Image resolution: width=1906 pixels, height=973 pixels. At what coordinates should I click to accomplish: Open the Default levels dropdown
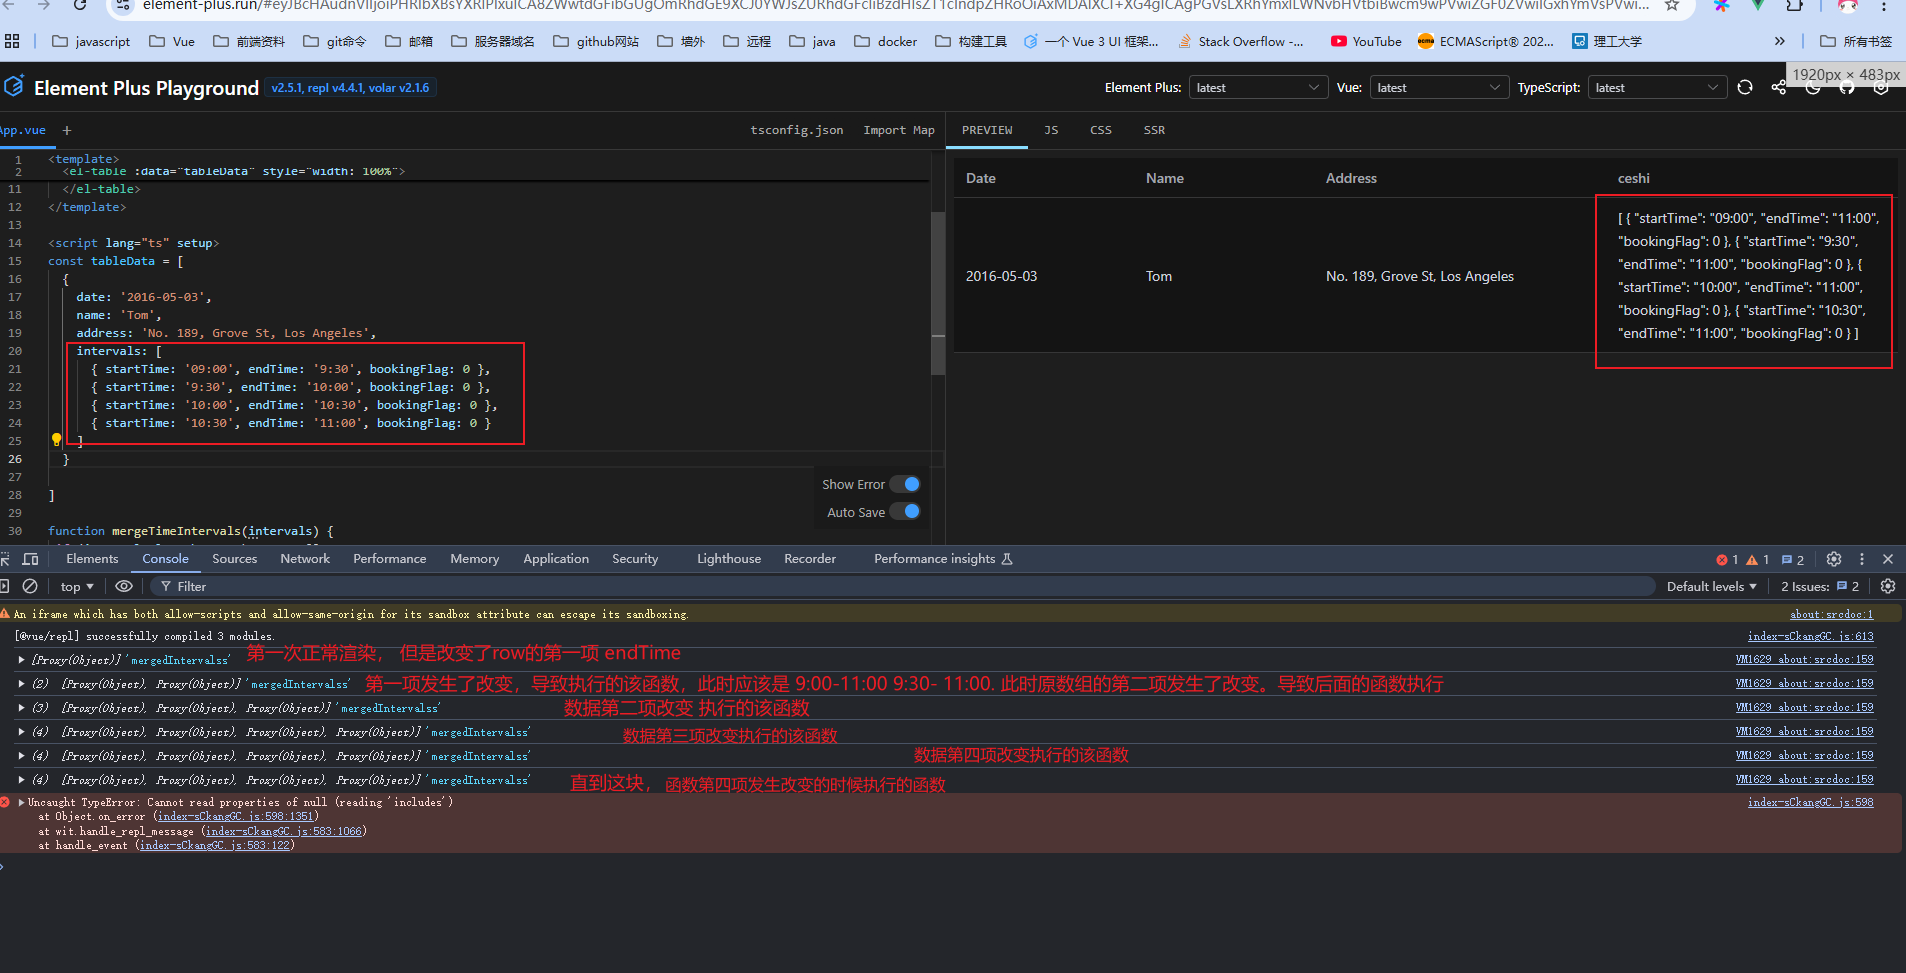[1712, 587]
